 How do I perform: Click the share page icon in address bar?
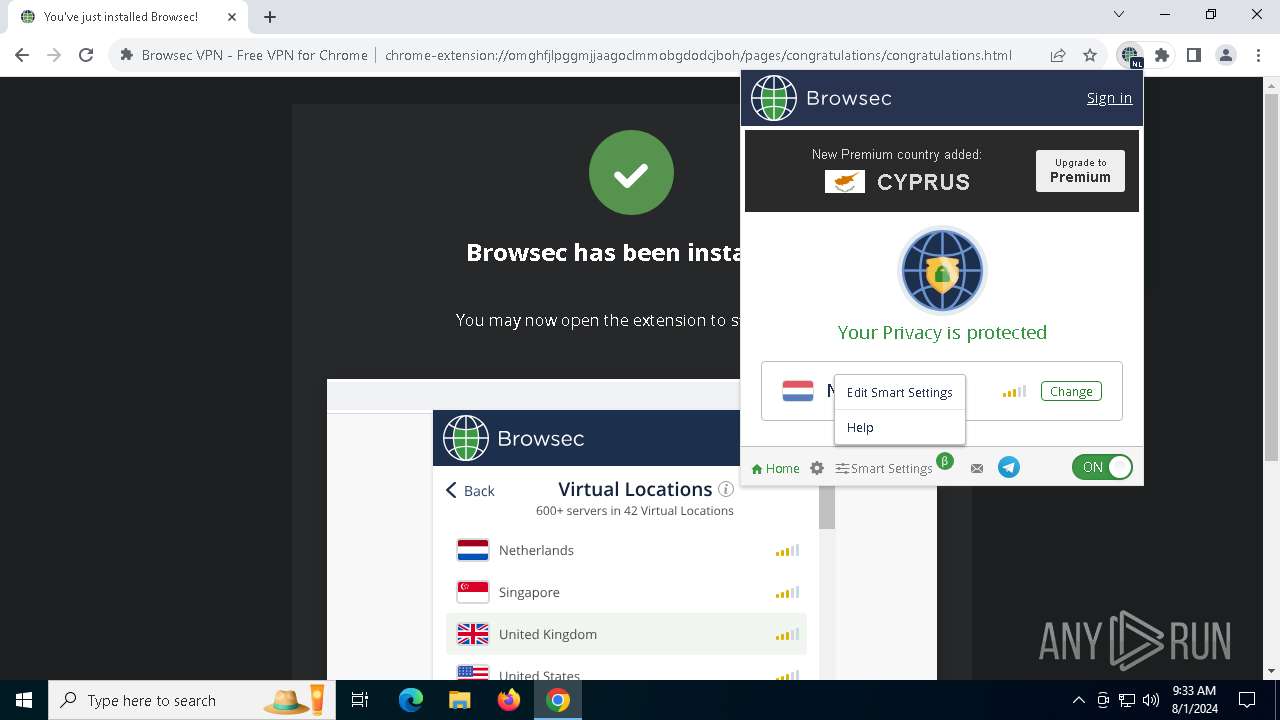1058,56
